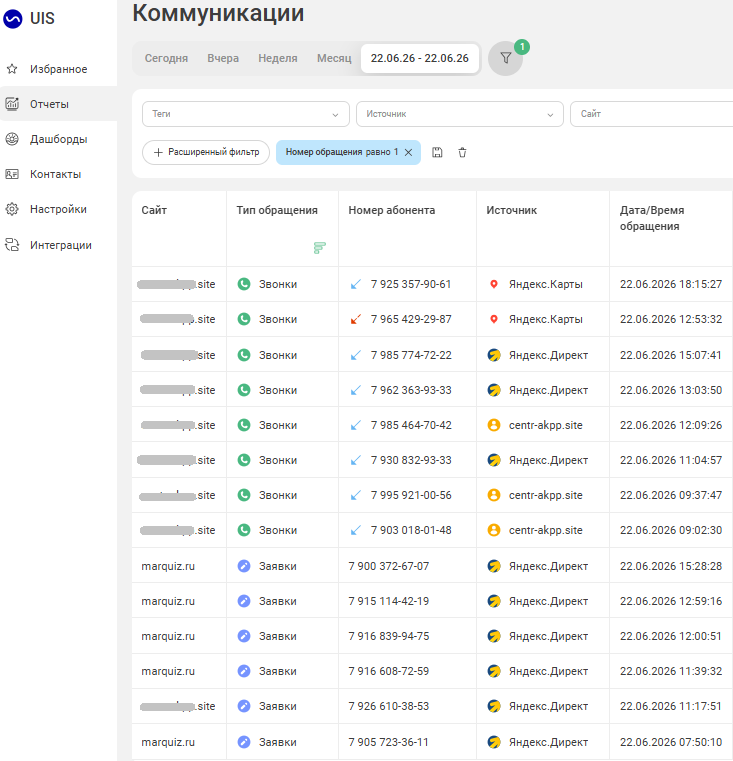The height and width of the screenshot is (761, 733).
Task: Click marquiz.ru in the 15:28:28 row
Action: [x=168, y=566]
